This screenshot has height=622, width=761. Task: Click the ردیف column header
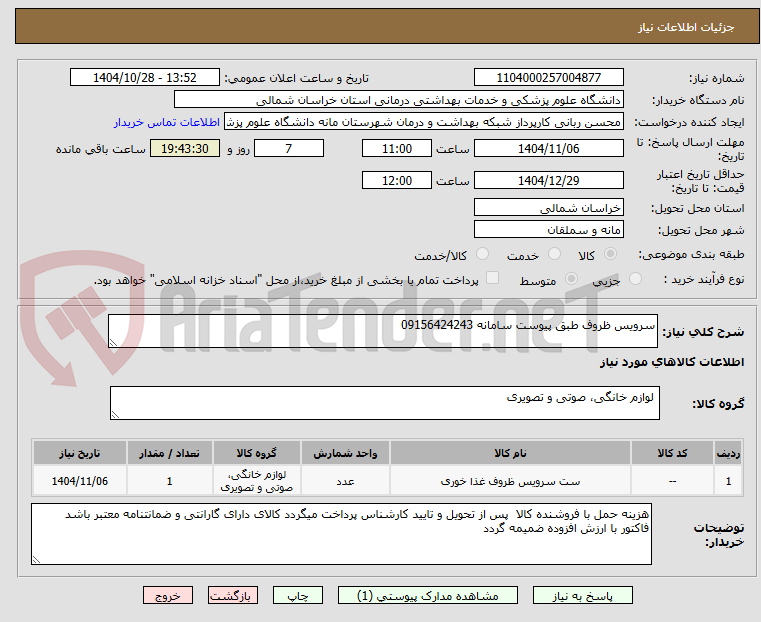[x=728, y=453]
